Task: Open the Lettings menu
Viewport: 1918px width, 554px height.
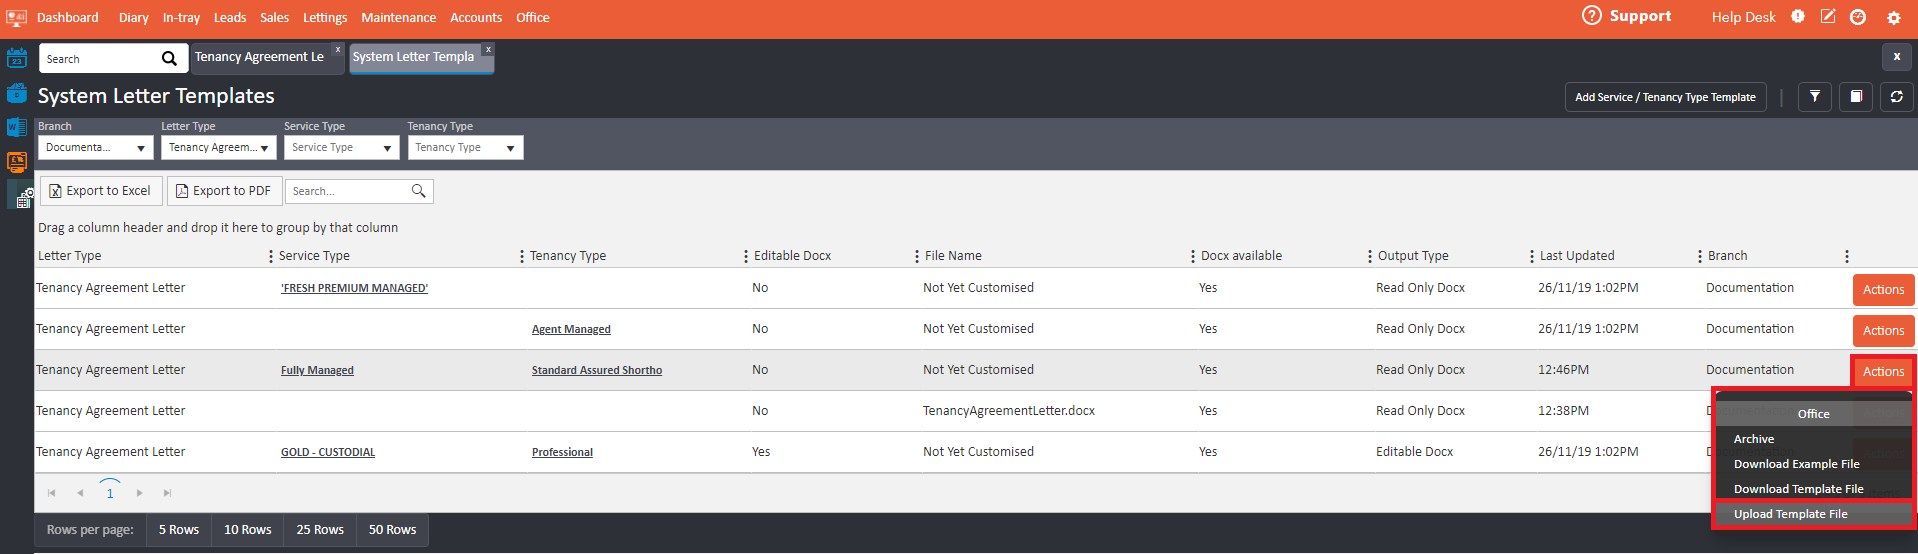Action: point(325,18)
